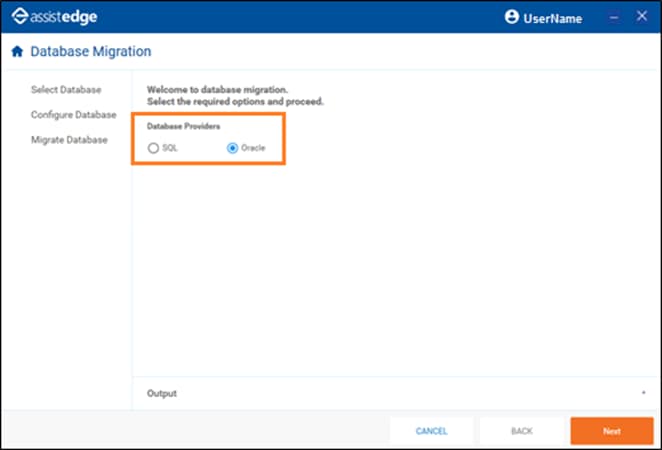Minimize the AssistEdge window
Viewport: 662px width, 450px height.
(614, 17)
